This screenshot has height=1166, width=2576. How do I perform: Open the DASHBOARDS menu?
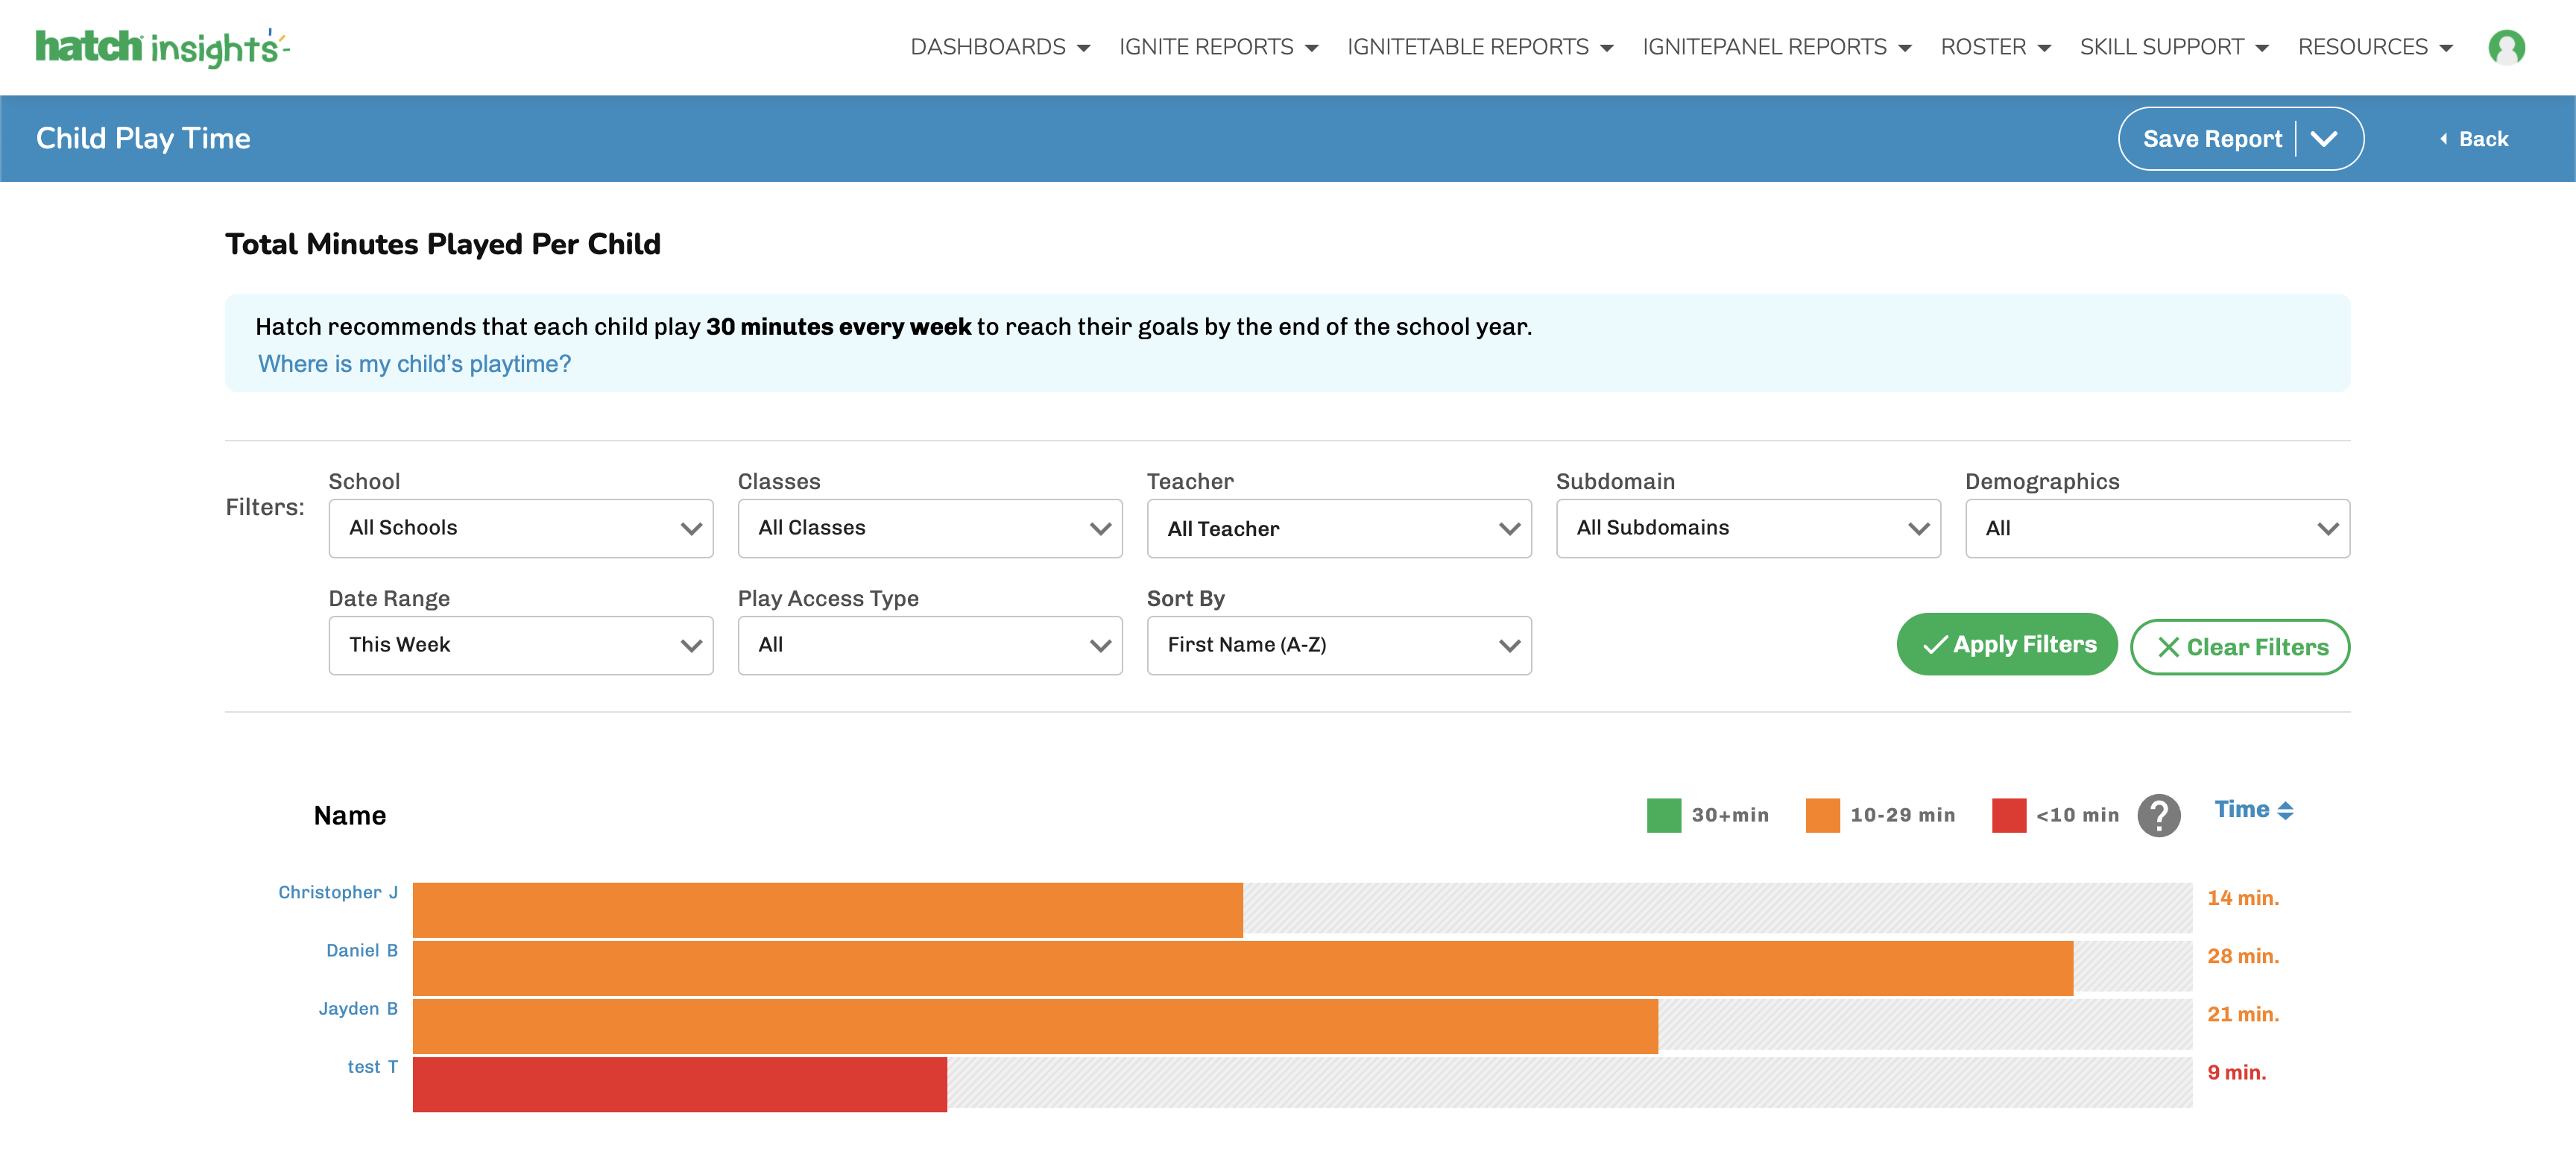(x=1000, y=47)
